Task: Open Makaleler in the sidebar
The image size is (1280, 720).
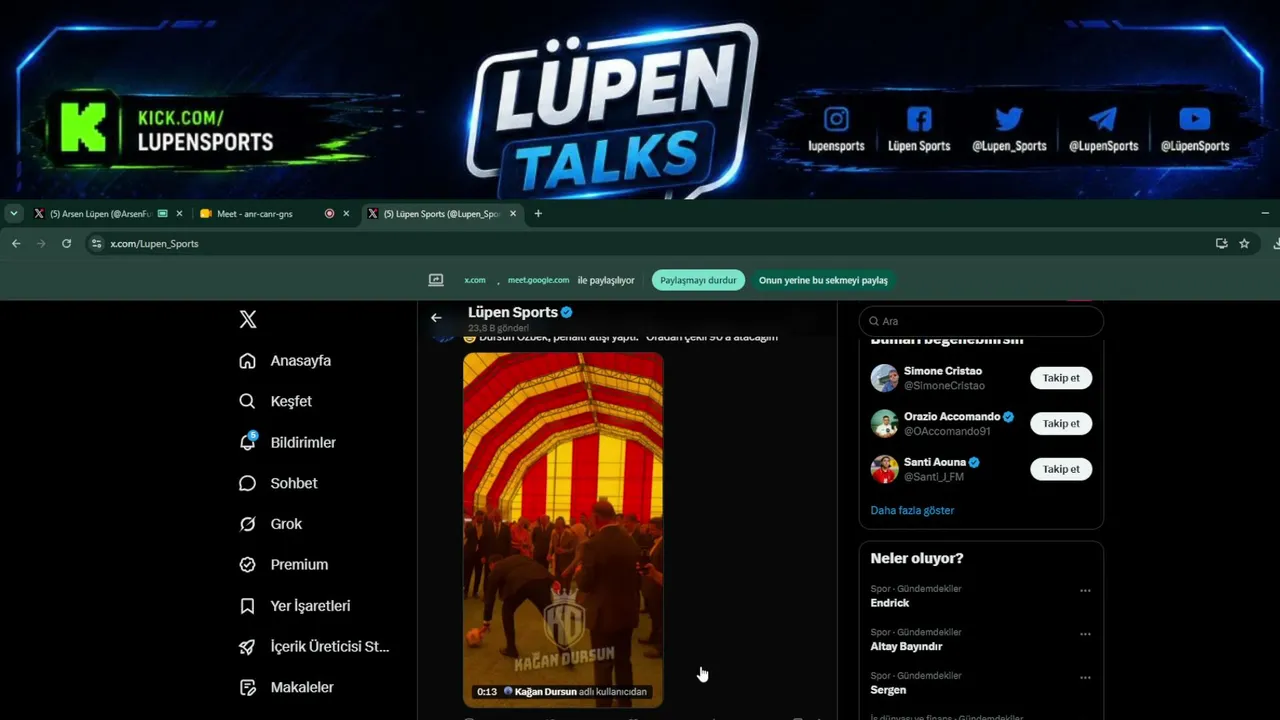Action: point(286,688)
